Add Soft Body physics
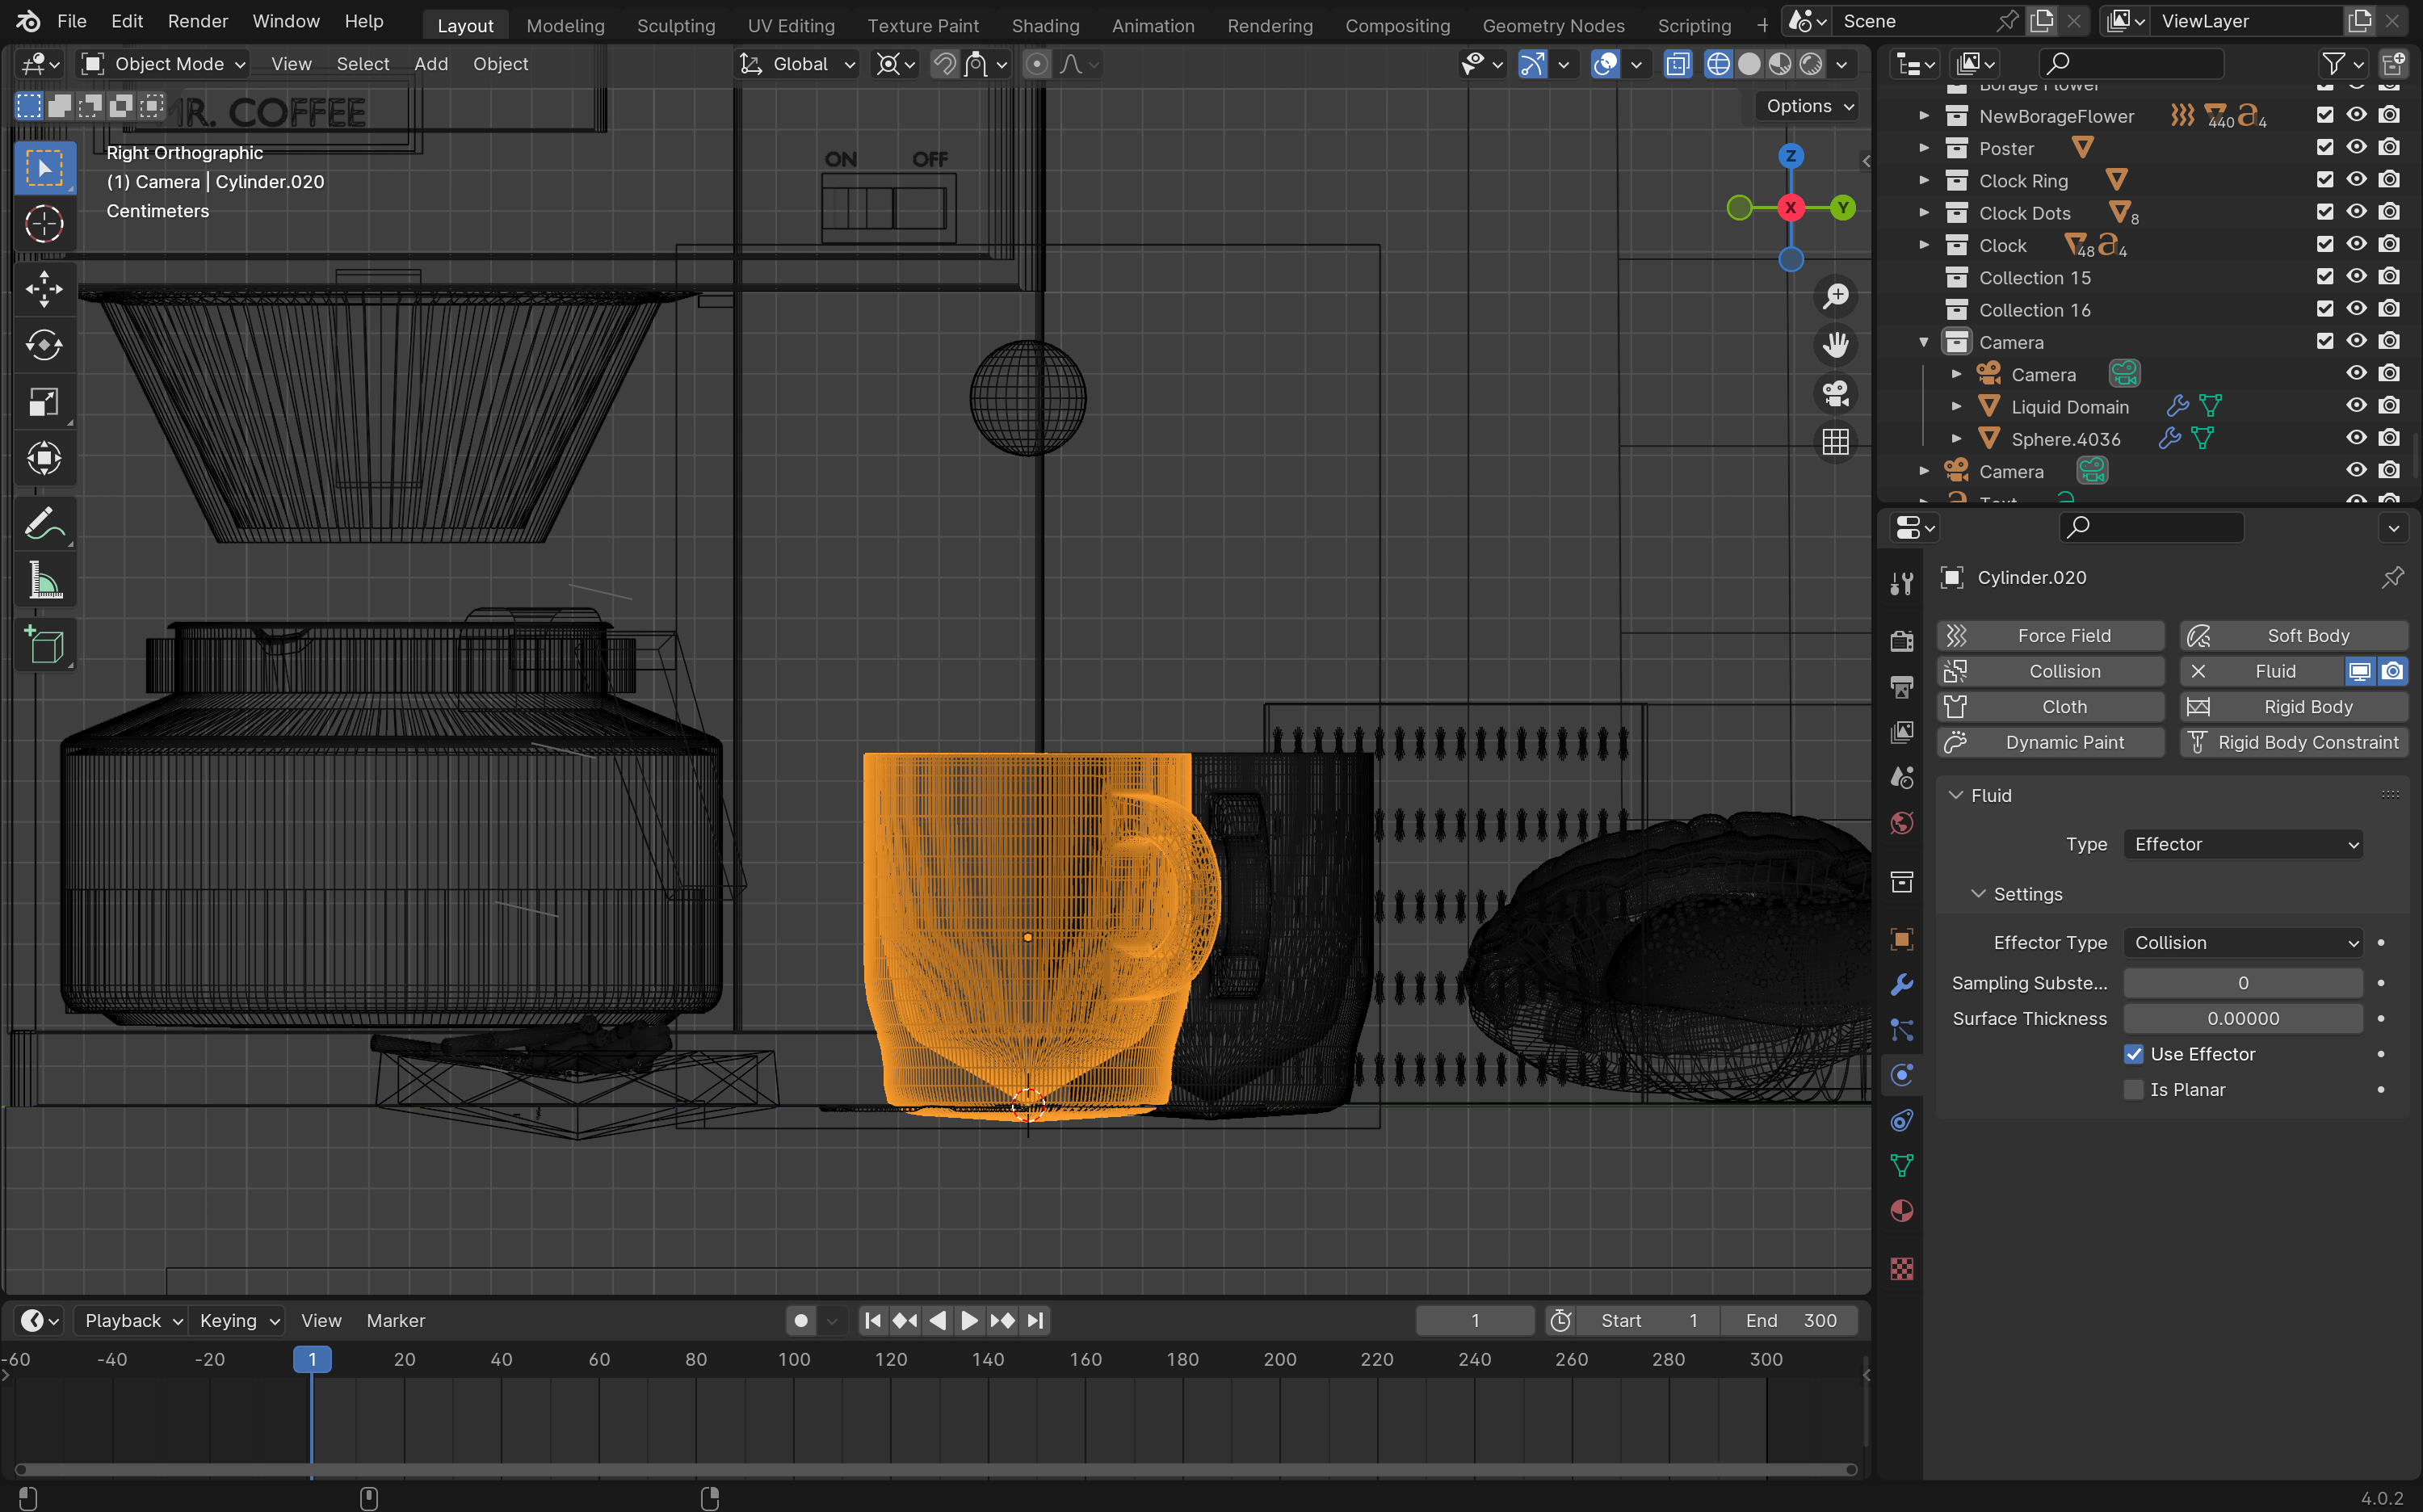 [x=2294, y=635]
